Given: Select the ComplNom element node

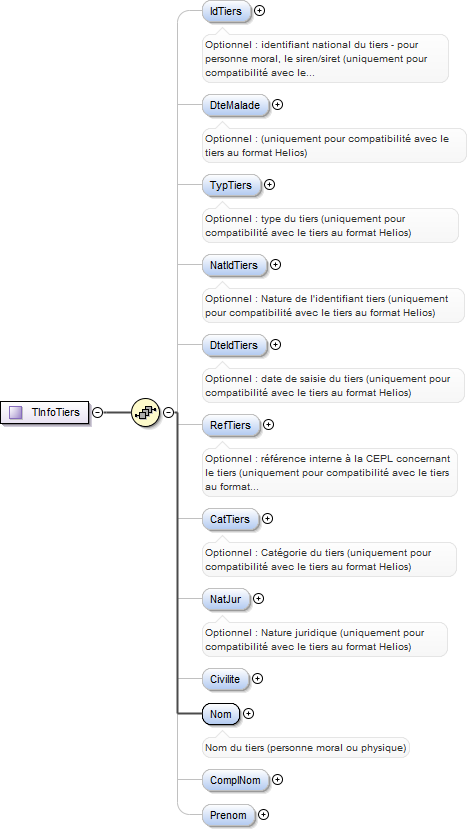Looking at the screenshot, I should coord(235,780).
